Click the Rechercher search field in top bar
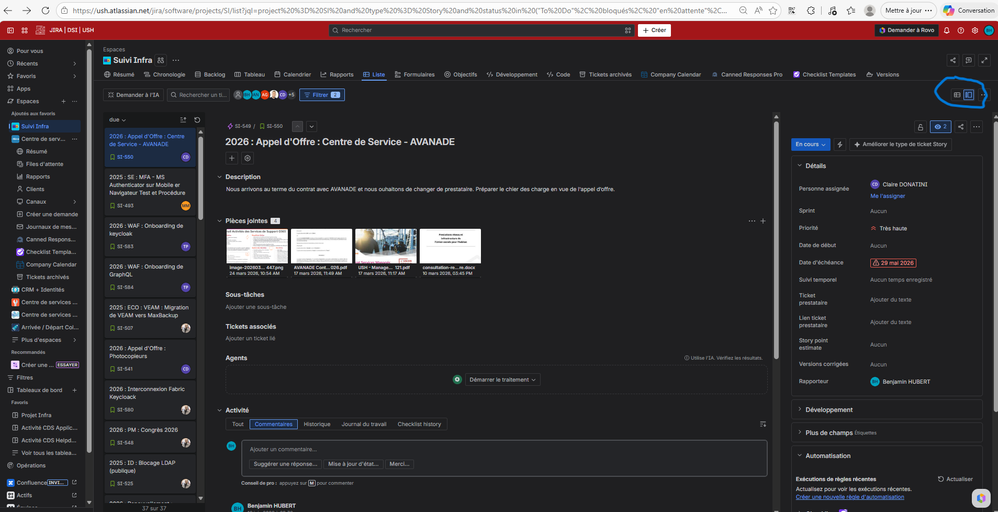 [x=482, y=30]
